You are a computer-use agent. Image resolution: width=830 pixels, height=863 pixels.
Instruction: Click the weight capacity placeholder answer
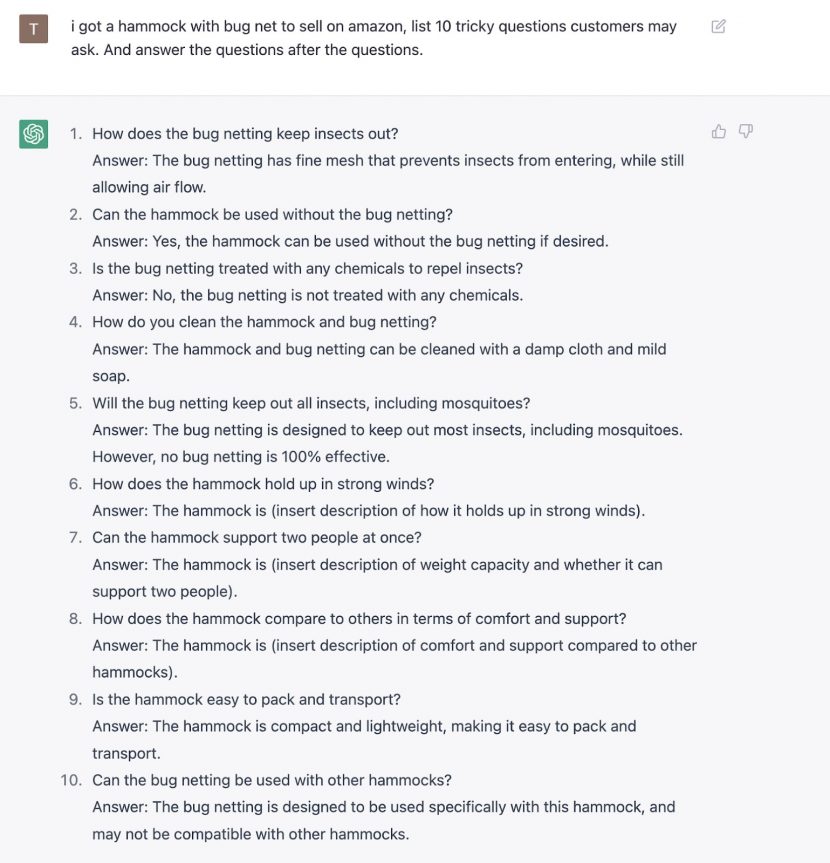[x=378, y=578]
